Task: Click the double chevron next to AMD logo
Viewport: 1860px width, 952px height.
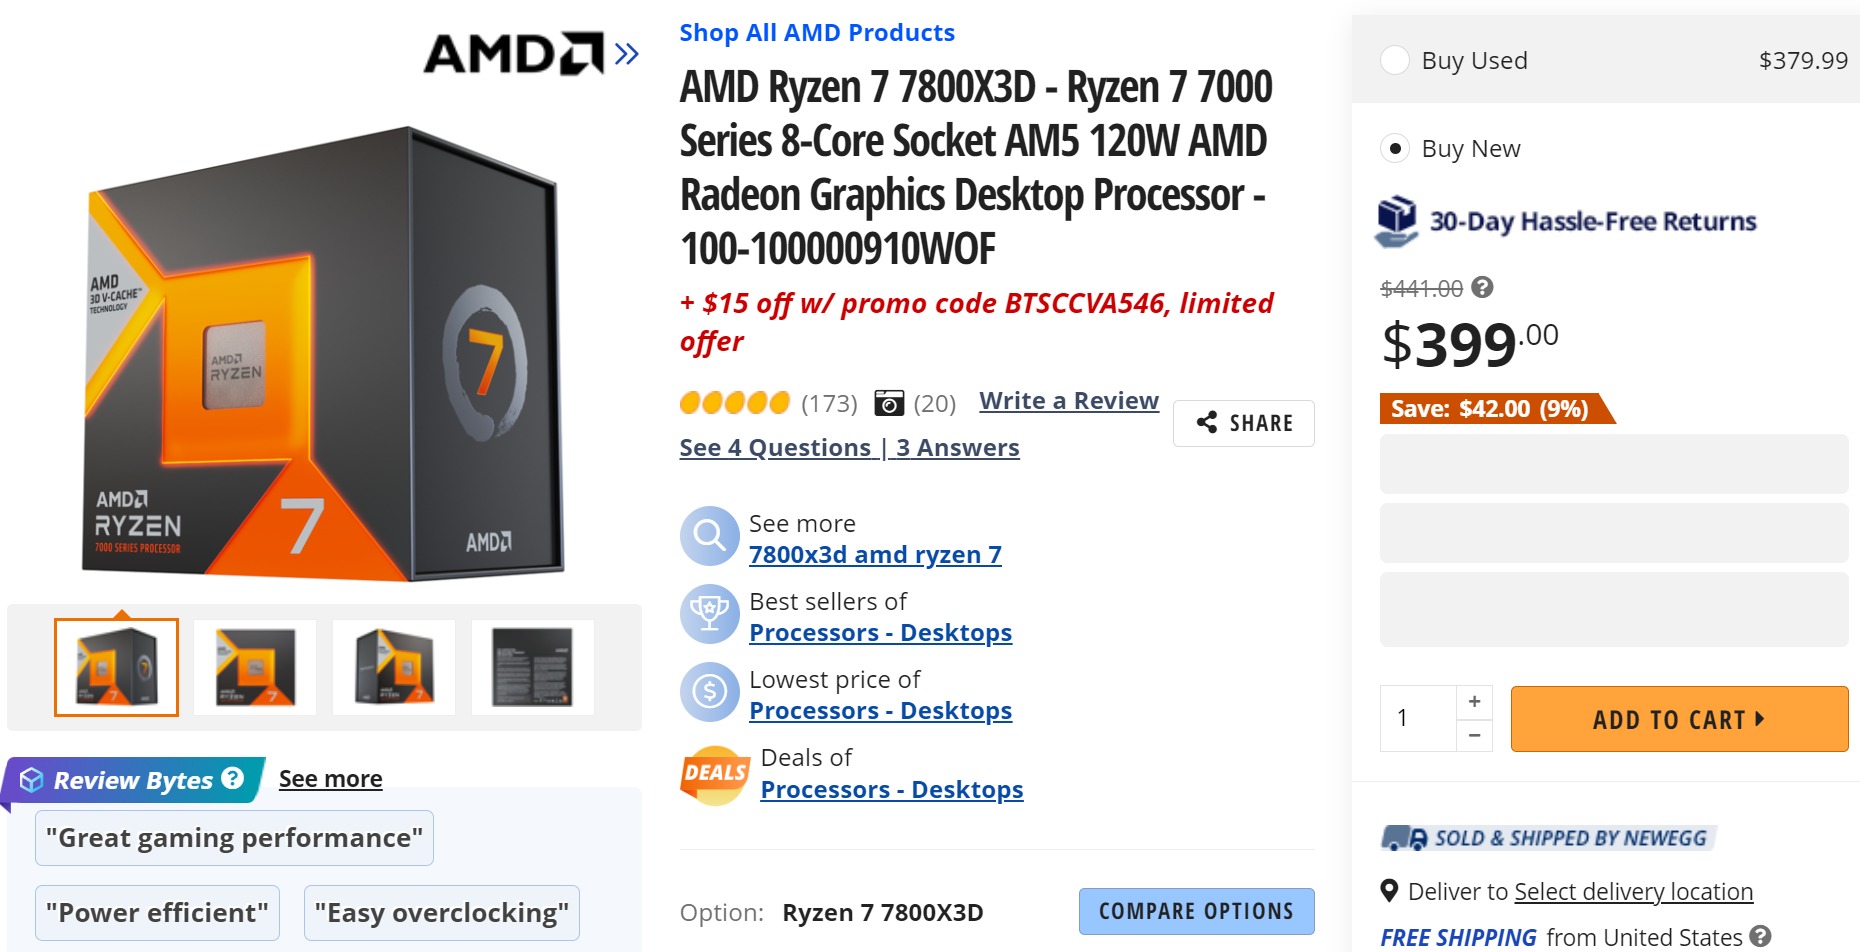Action: [627, 54]
